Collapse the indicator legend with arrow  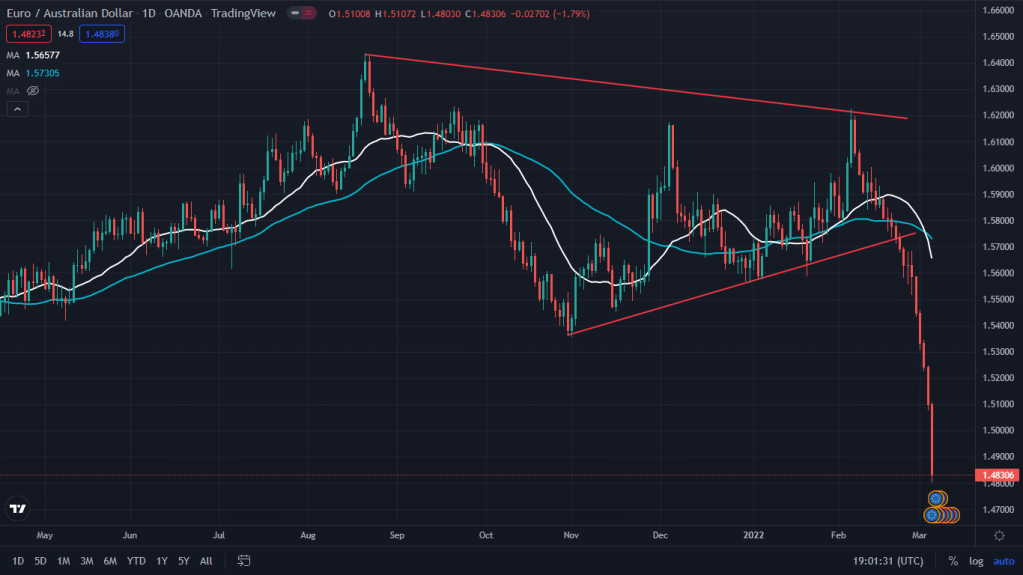pos(16,109)
